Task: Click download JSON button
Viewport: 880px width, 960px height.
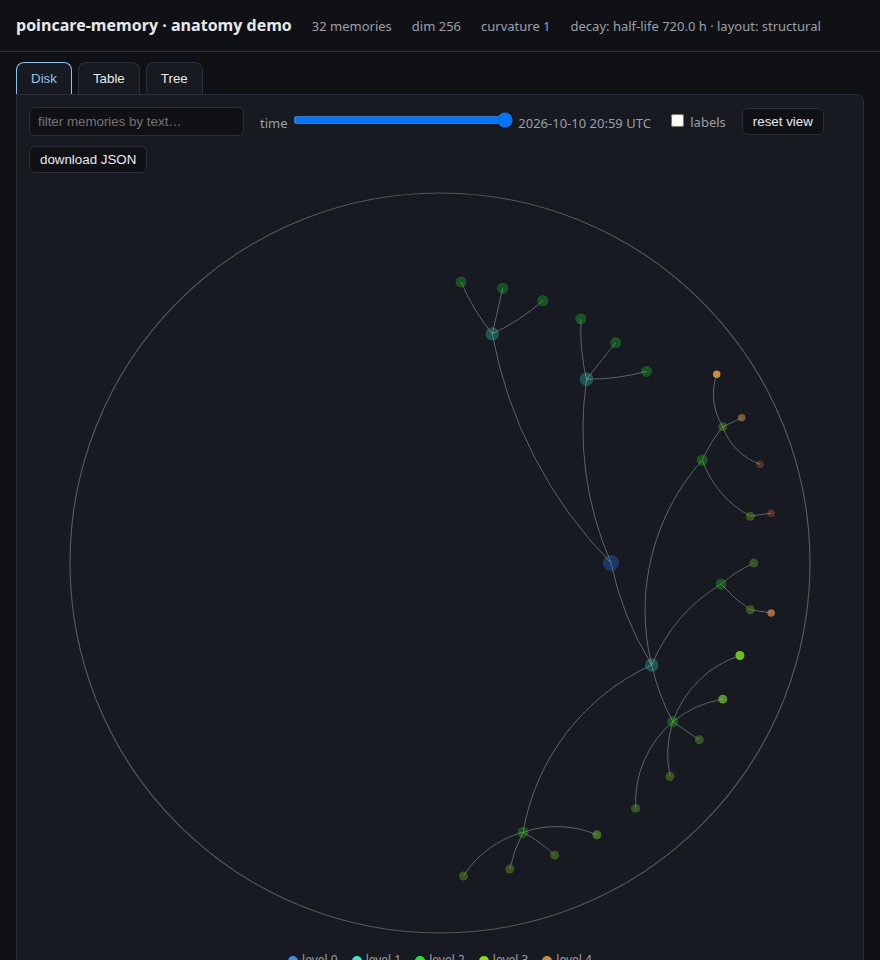Action: click(x=88, y=159)
